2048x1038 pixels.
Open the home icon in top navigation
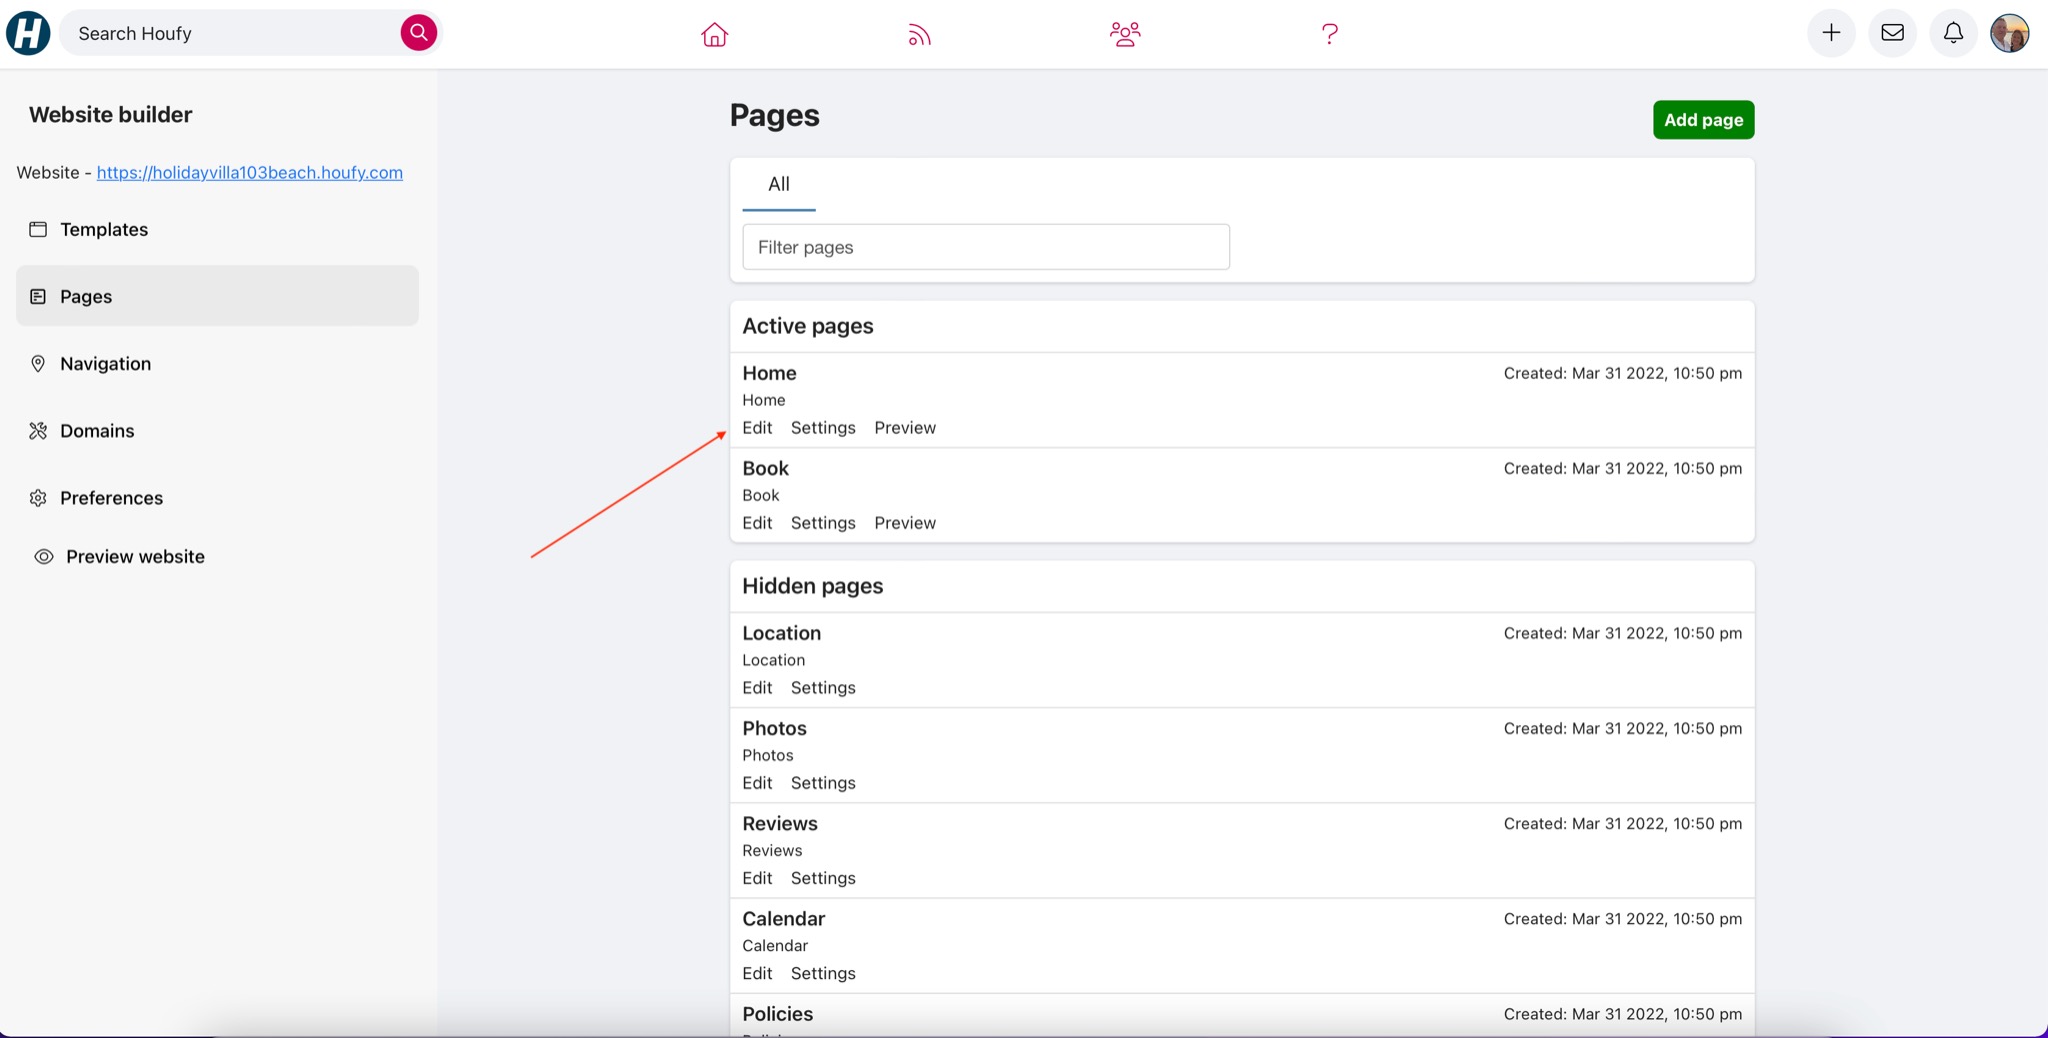(714, 34)
